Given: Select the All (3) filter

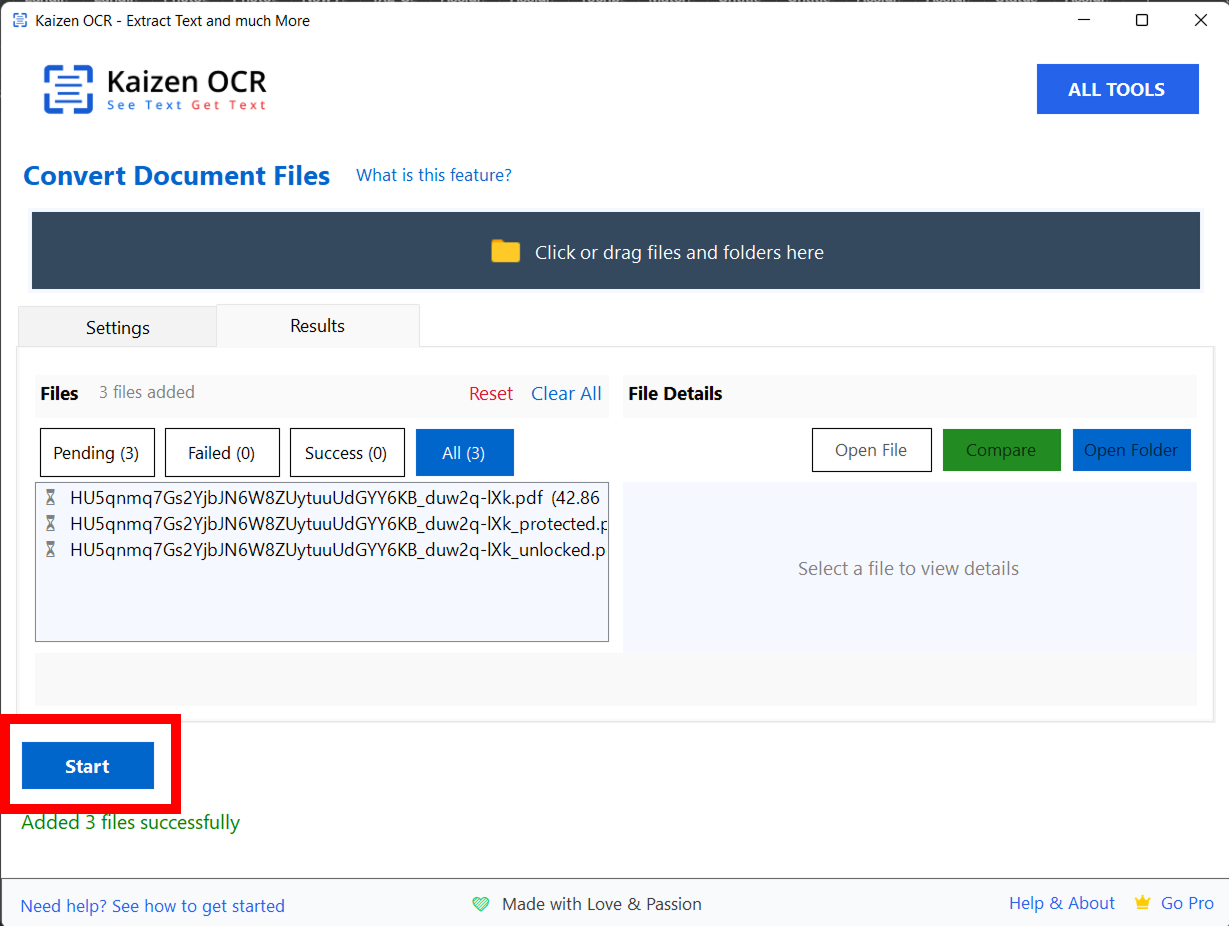Looking at the screenshot, I should tap(464, 453).
